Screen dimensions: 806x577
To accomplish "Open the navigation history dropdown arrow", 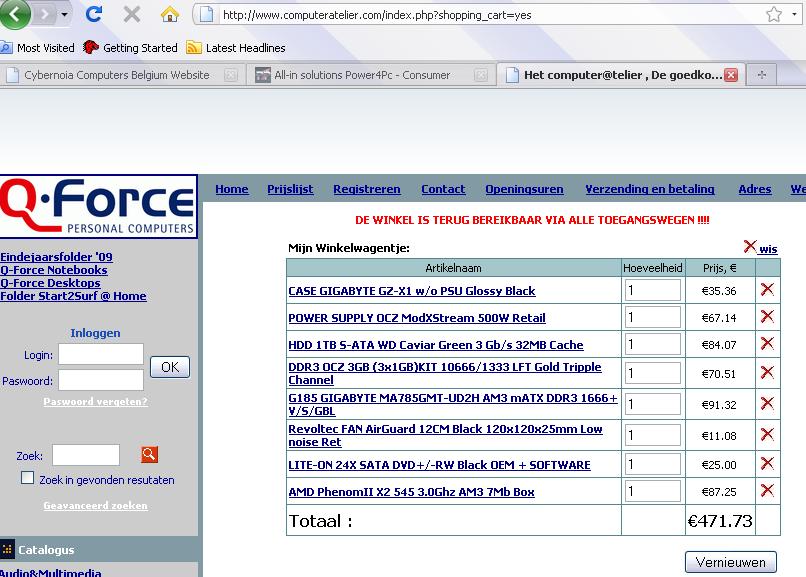I will point(64,15).
